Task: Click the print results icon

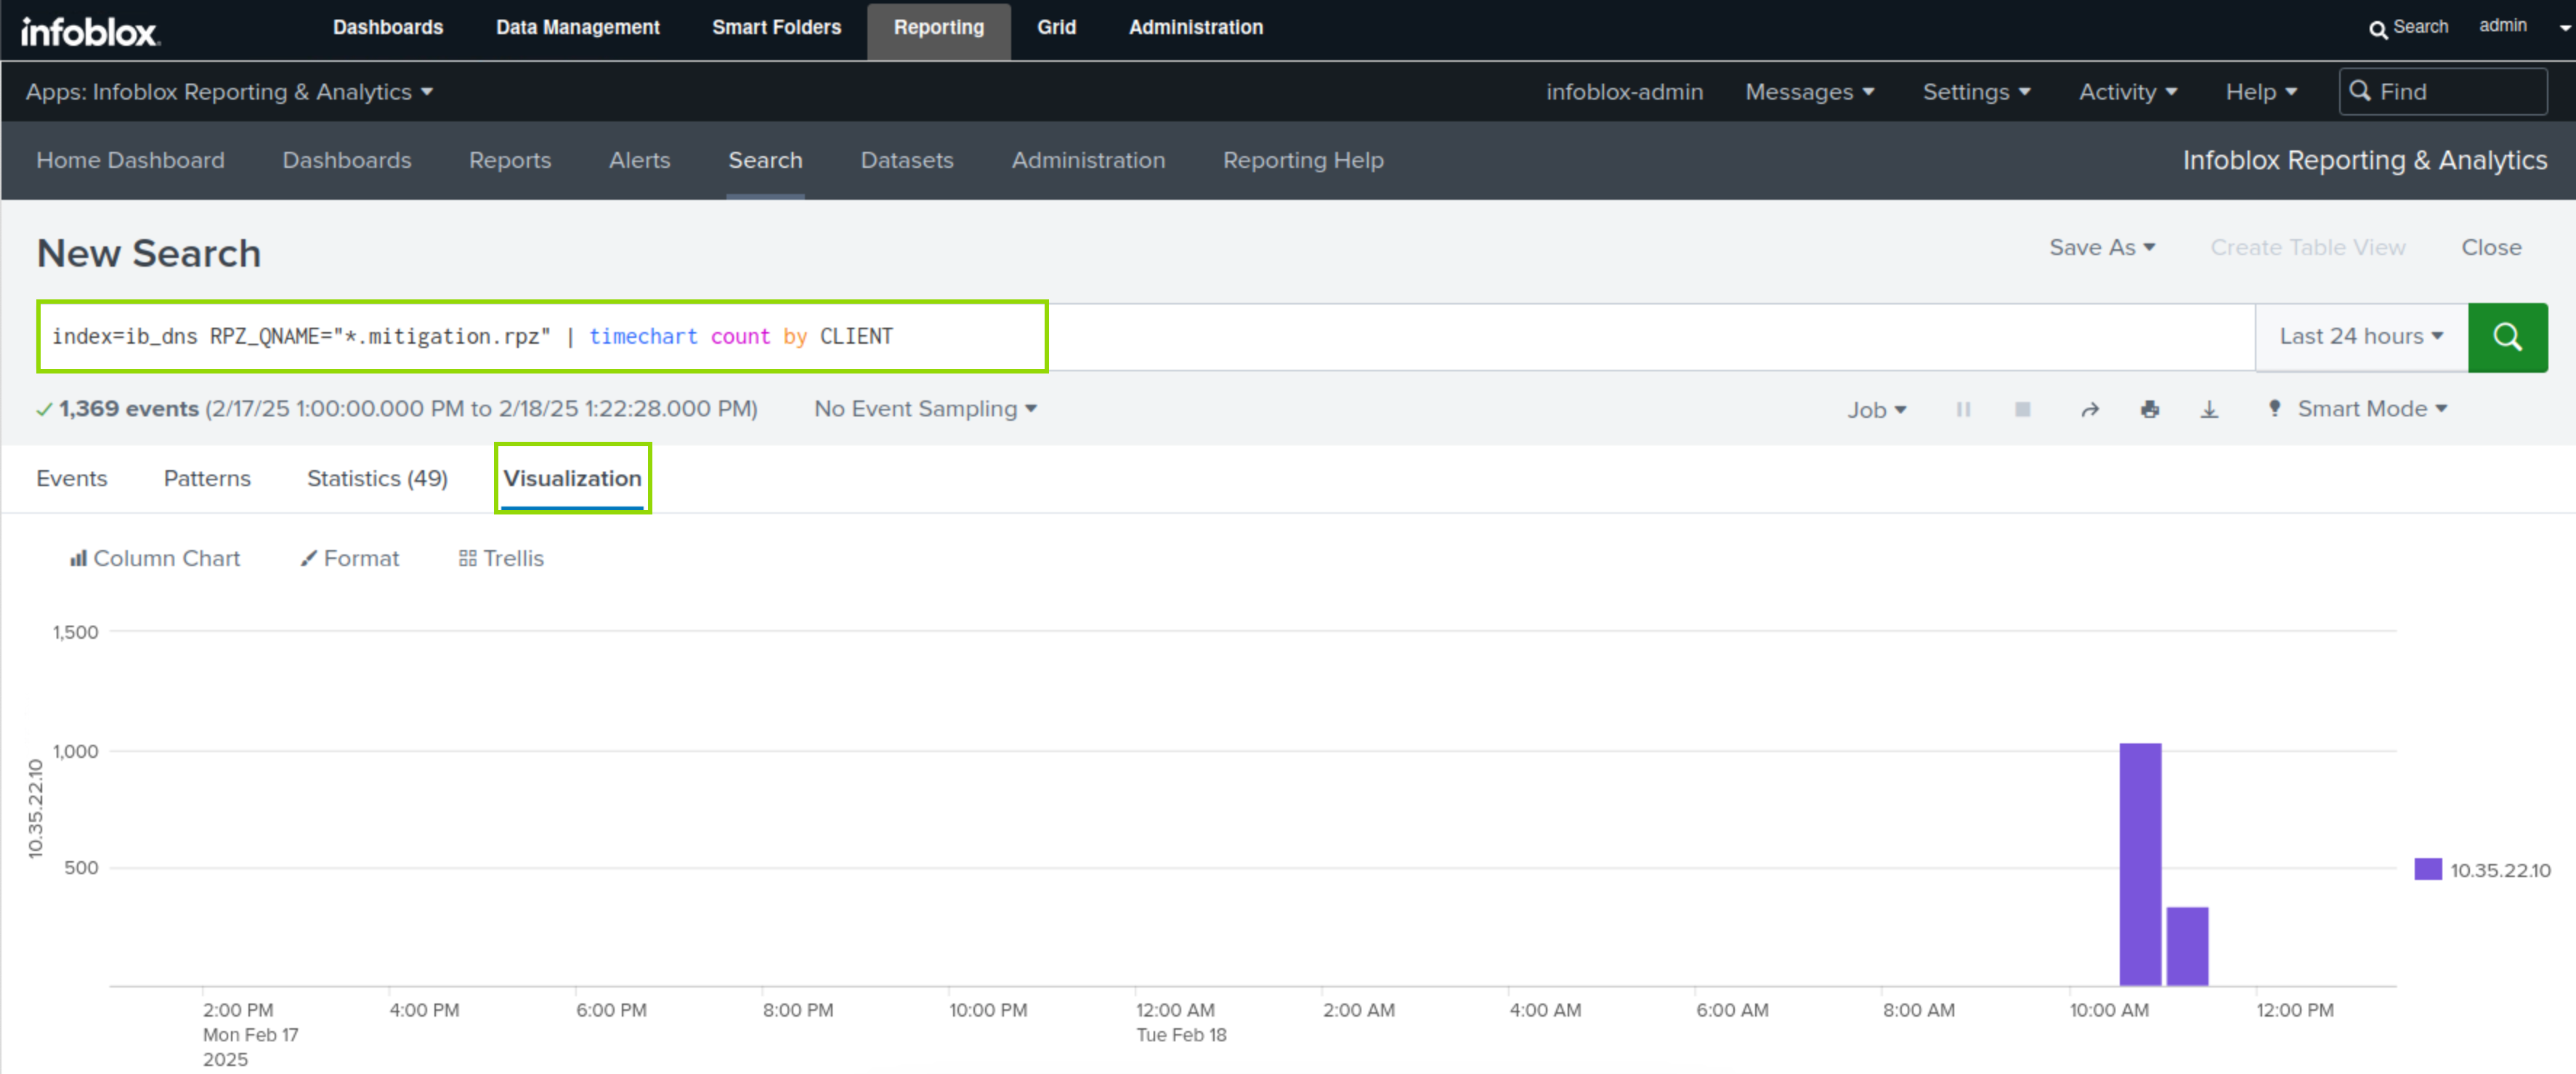Action: coord(2149,409)
